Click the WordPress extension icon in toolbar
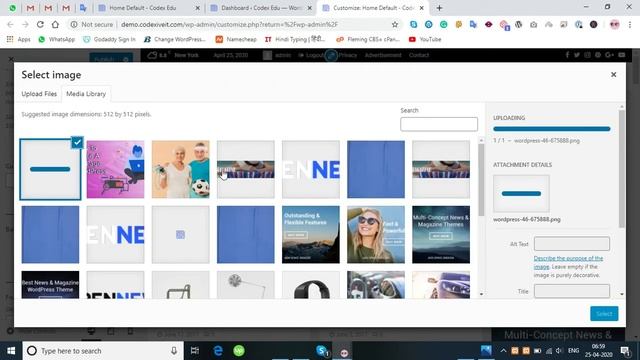 [518, 24]
